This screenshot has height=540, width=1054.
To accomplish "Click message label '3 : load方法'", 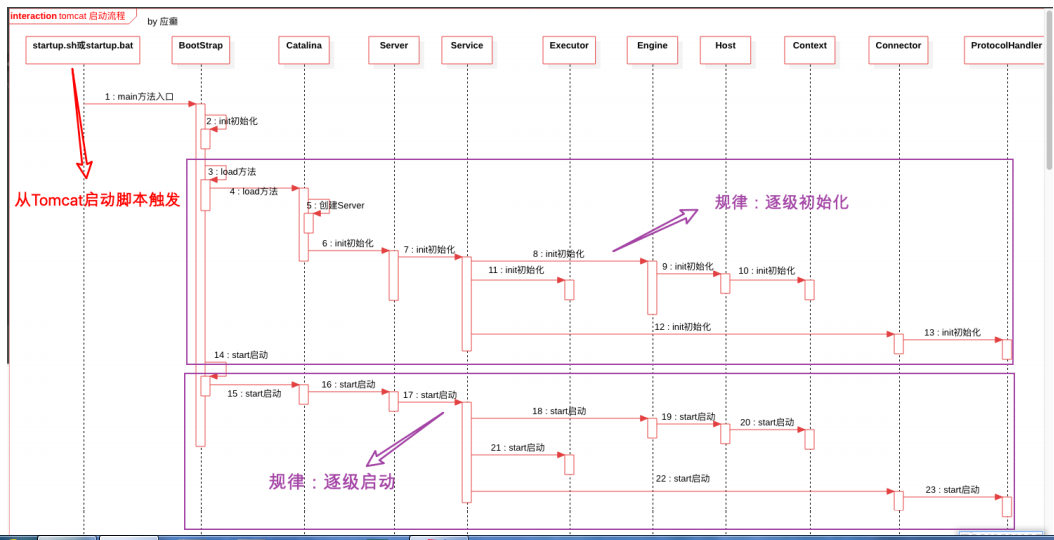I will point(232,171).
